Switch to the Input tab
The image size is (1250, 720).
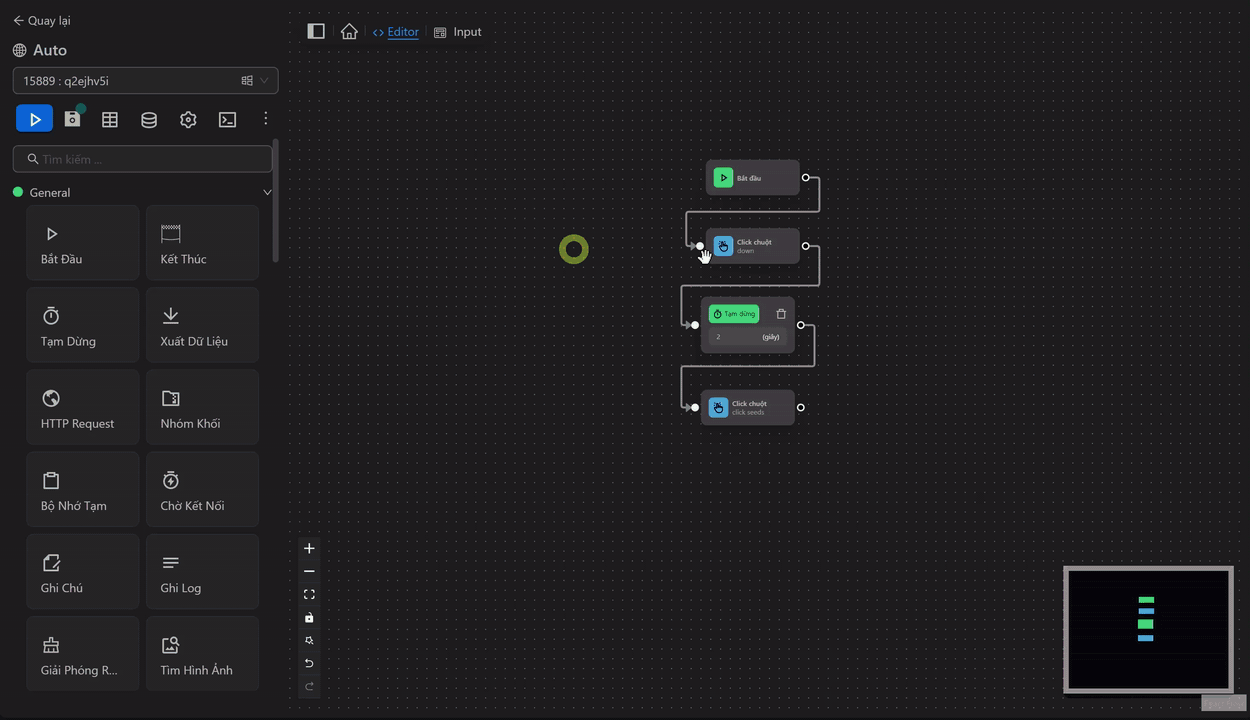click(458, 32)
